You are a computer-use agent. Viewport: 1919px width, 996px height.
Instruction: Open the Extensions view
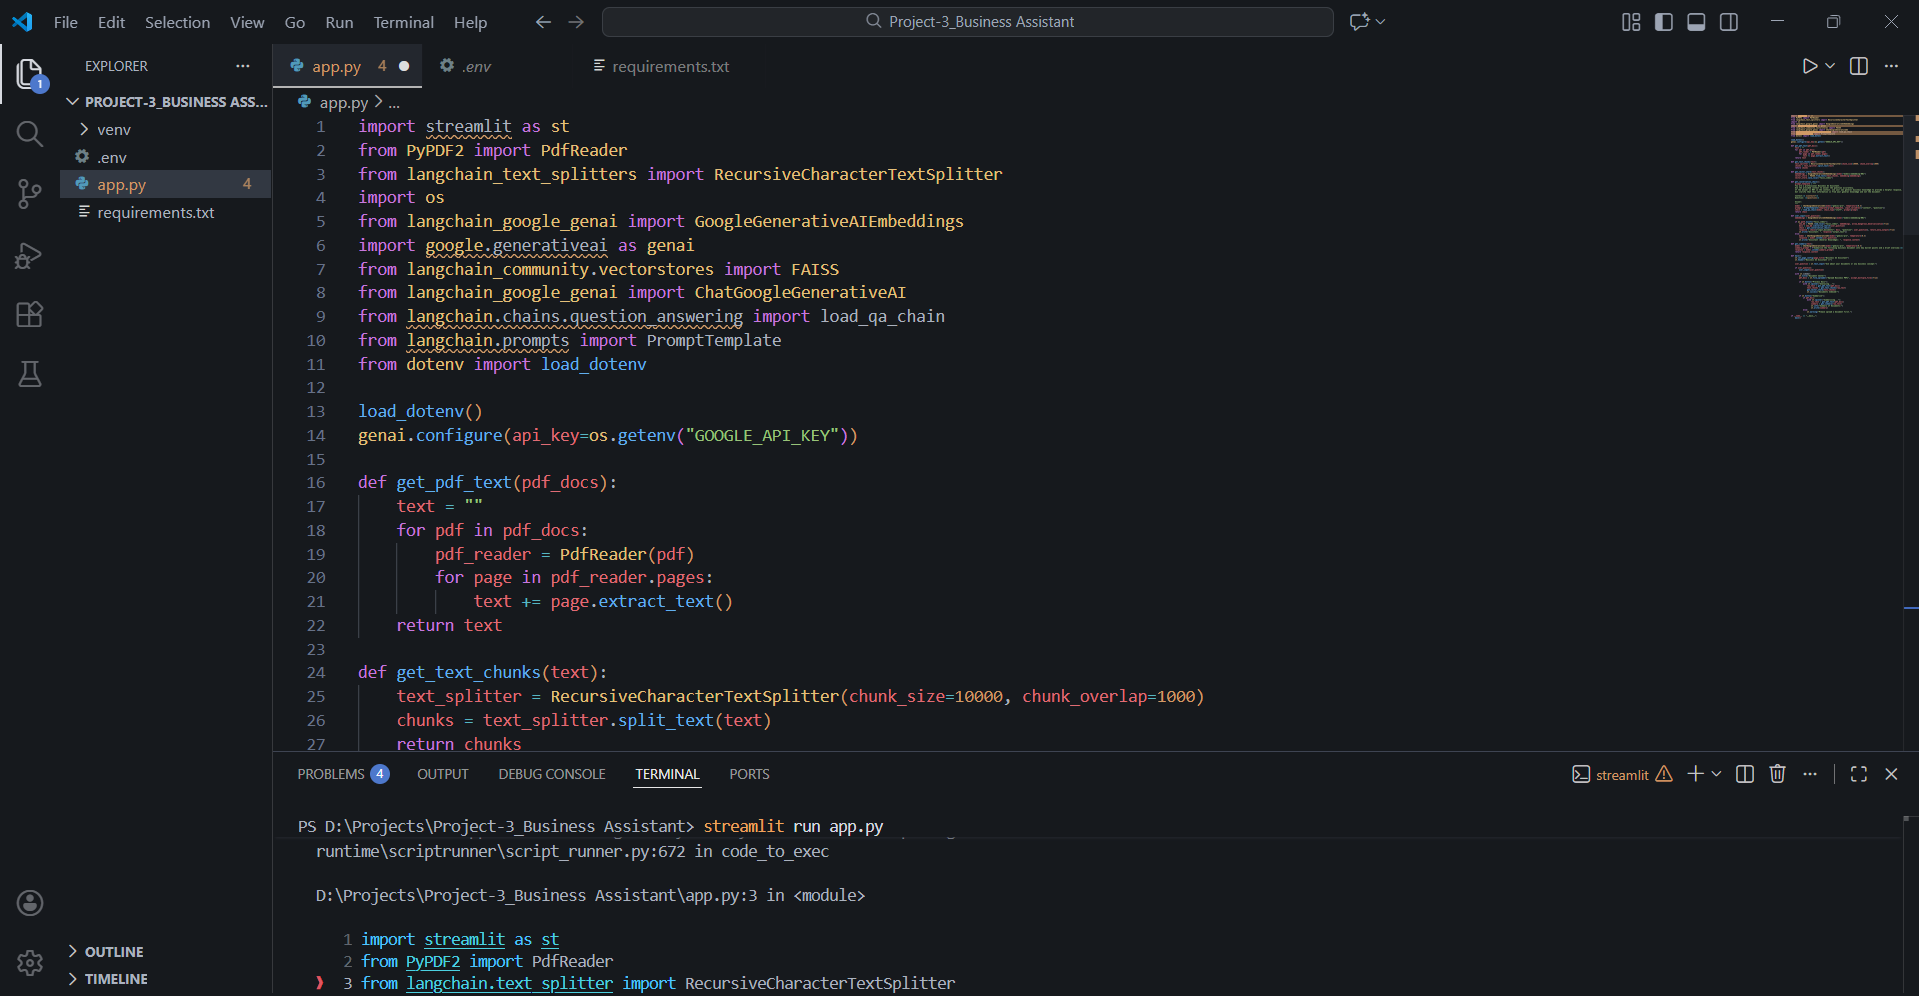30,315
